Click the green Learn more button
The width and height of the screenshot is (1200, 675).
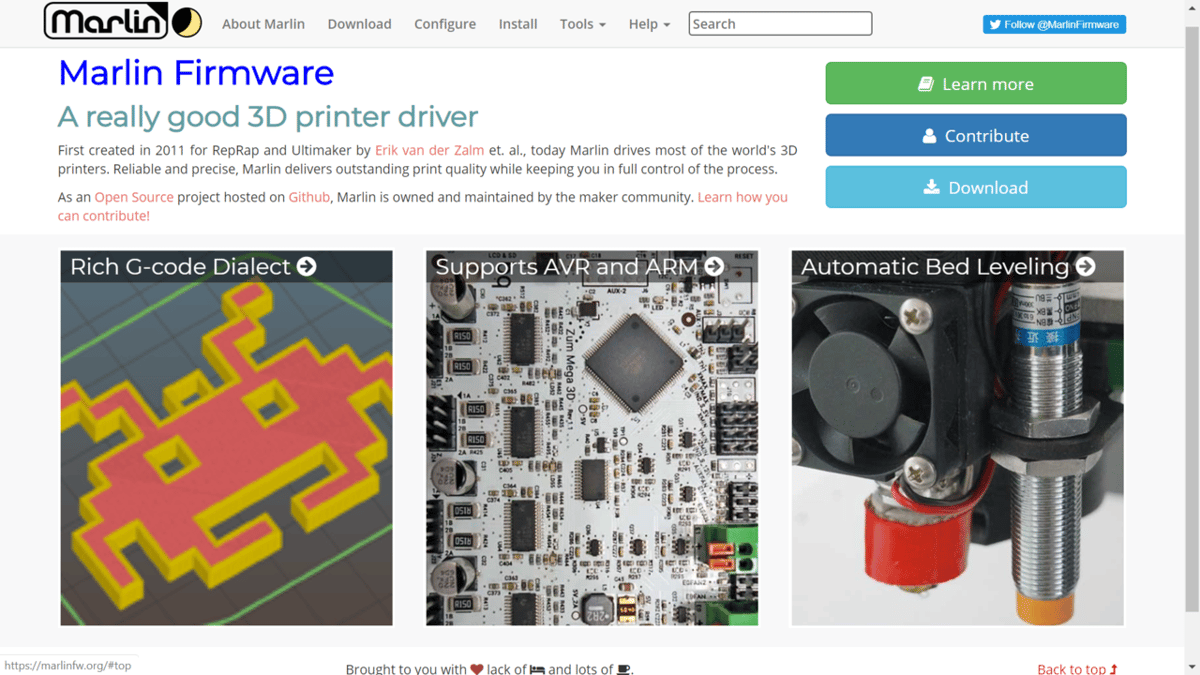pyautogui.click(x=976, y=83)
